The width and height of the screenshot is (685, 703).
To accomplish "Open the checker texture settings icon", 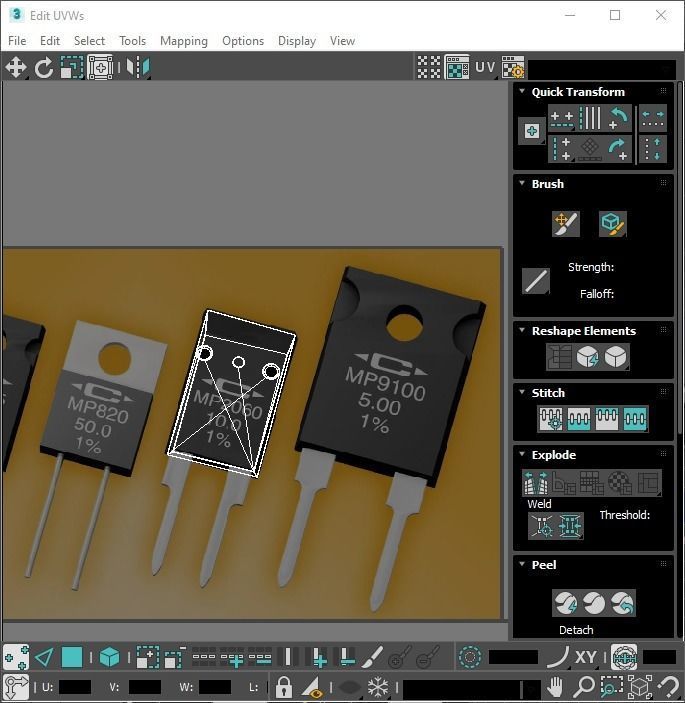I will [x=513, y=68].
